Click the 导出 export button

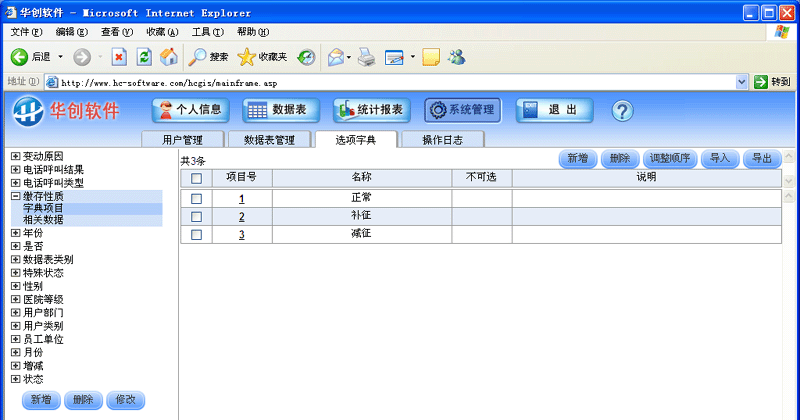(x=762, y=158)
